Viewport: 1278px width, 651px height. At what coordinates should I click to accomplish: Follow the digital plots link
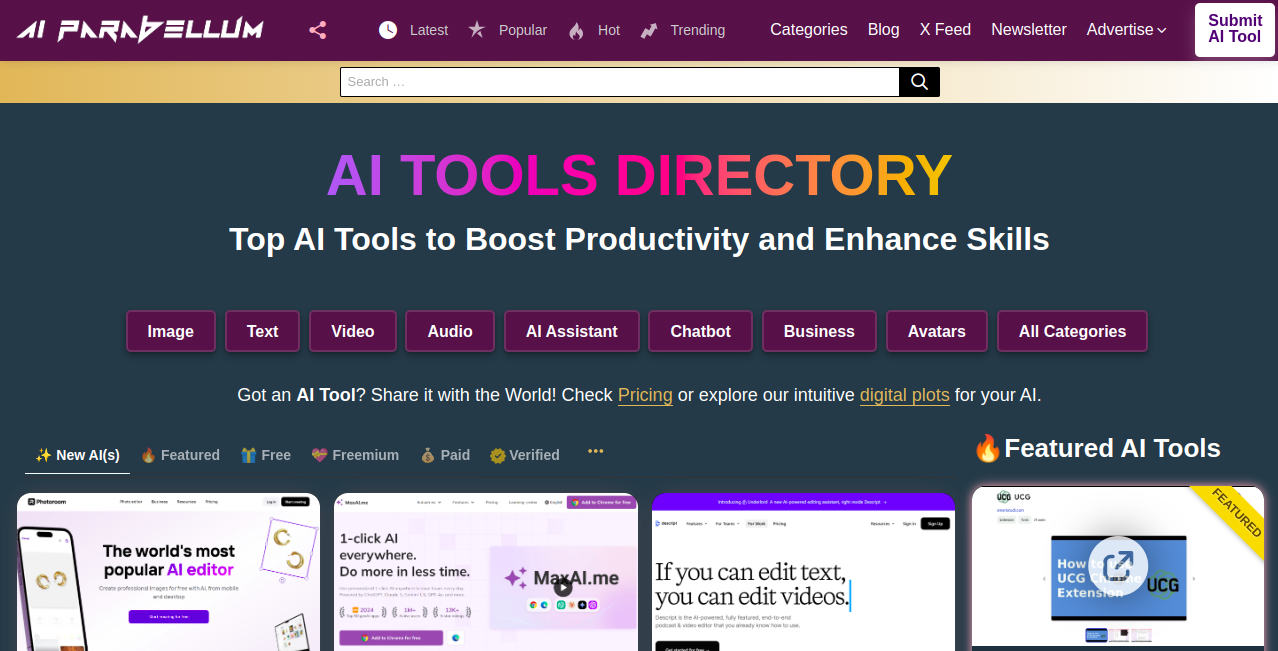click(x=905, y=395)
